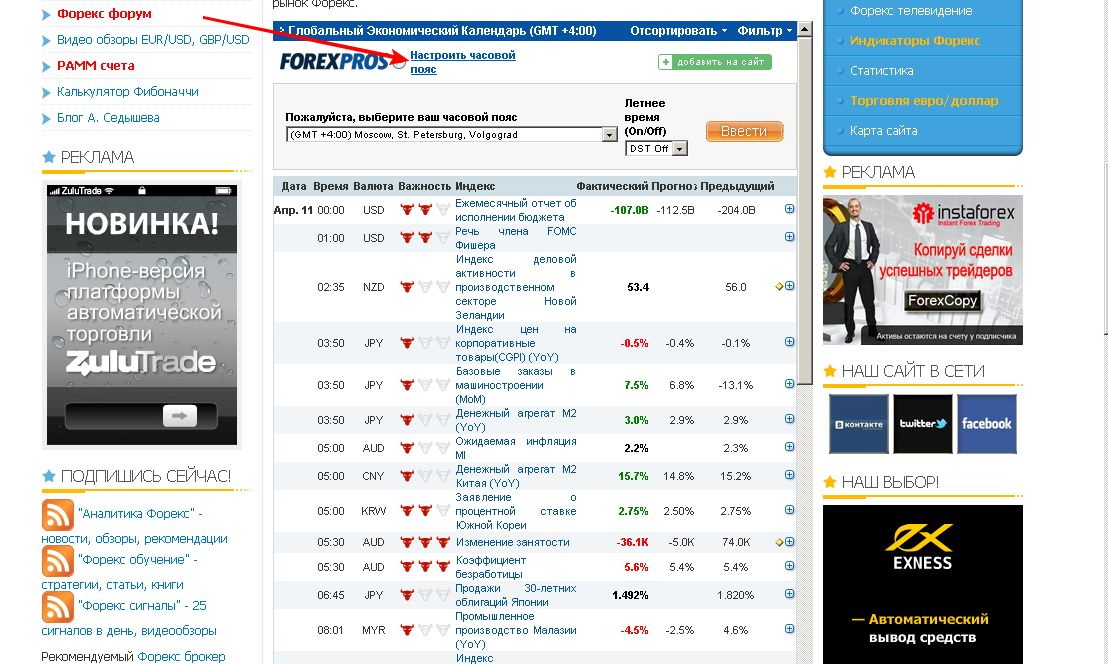This screenshot has width=1108, height=664.
Task: Click bull importance icons for 05:00 KRW row
Action: pos(425,510)
